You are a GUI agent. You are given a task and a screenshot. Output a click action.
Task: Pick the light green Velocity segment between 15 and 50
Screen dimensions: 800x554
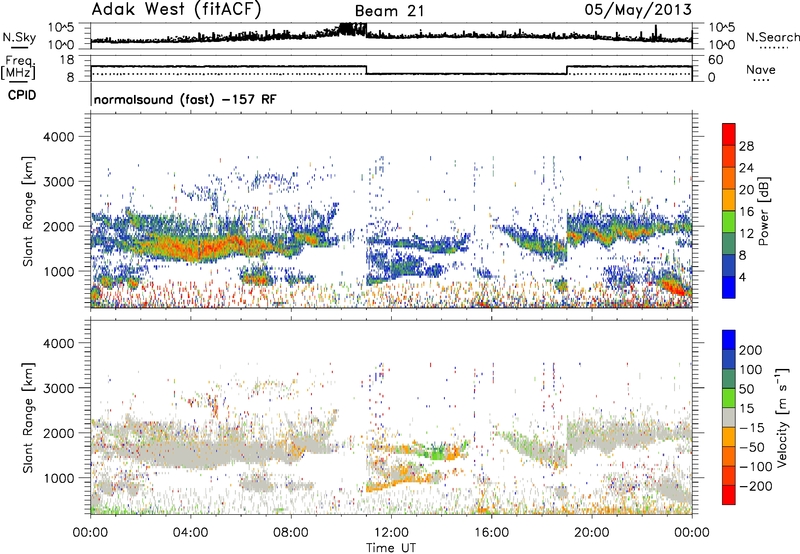[729, 398]
